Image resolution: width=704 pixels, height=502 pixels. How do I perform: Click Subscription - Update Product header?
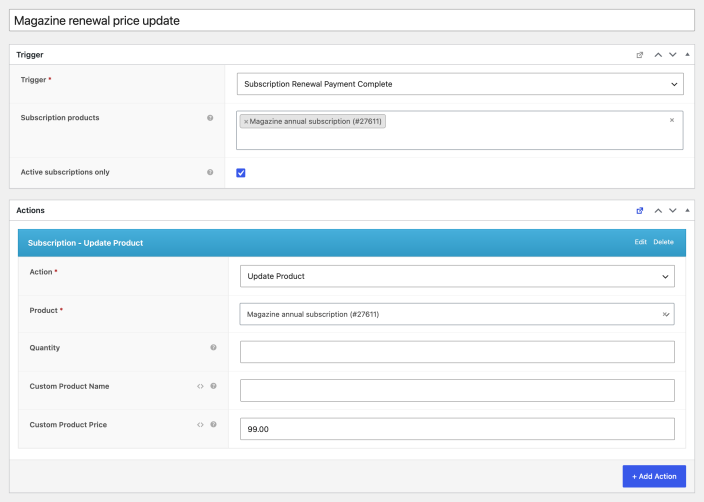352,243
